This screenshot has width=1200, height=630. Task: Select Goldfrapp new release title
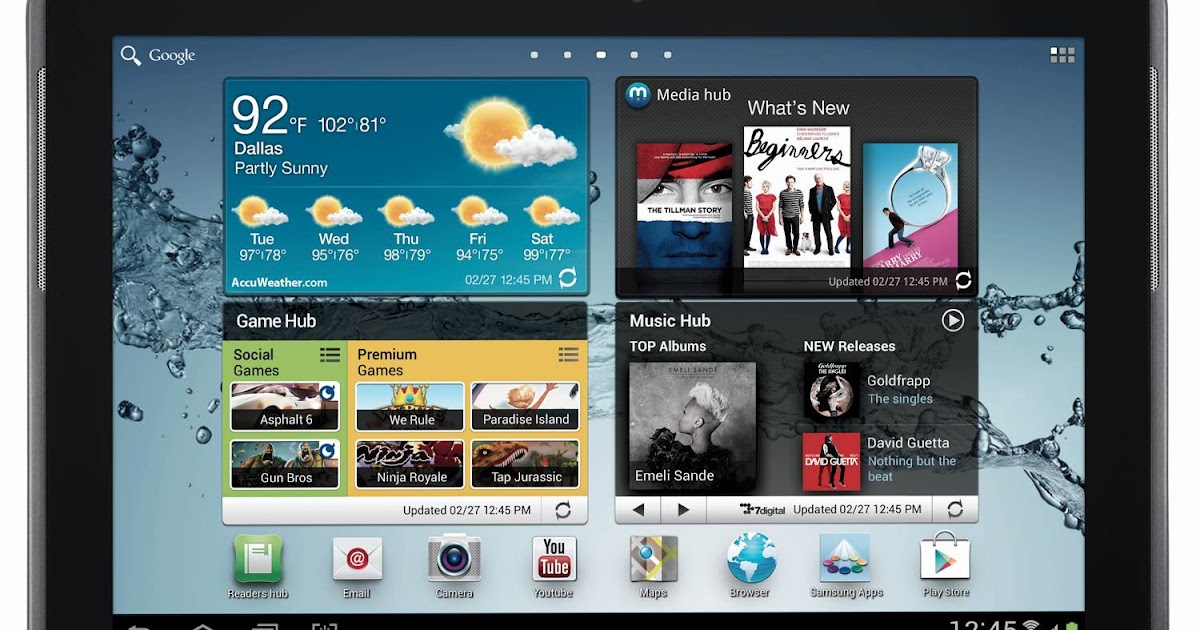899,381
